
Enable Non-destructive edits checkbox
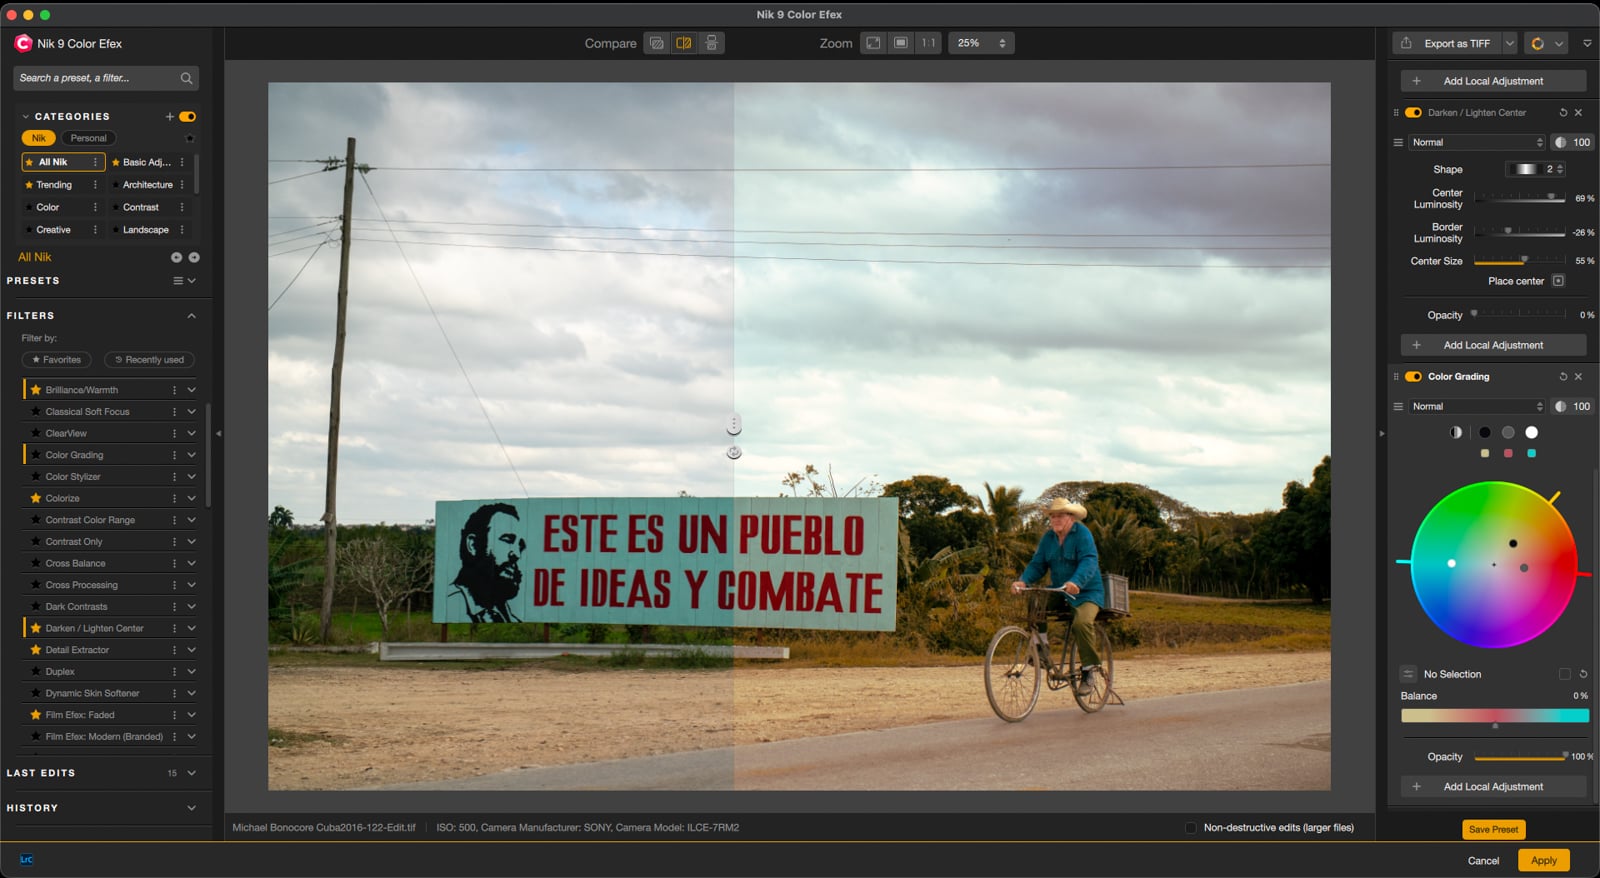(x=1190, y=828)
